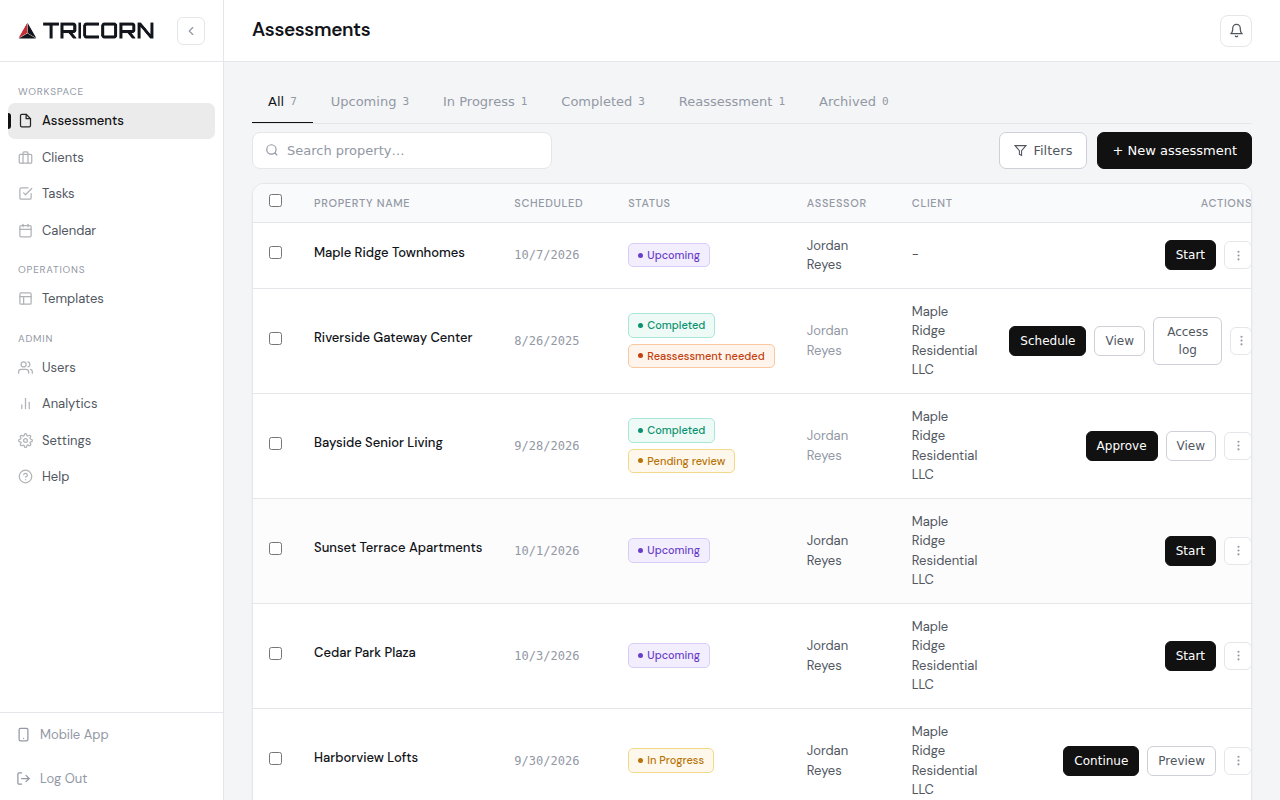Open more options for Harborview Lofts

1238,761
